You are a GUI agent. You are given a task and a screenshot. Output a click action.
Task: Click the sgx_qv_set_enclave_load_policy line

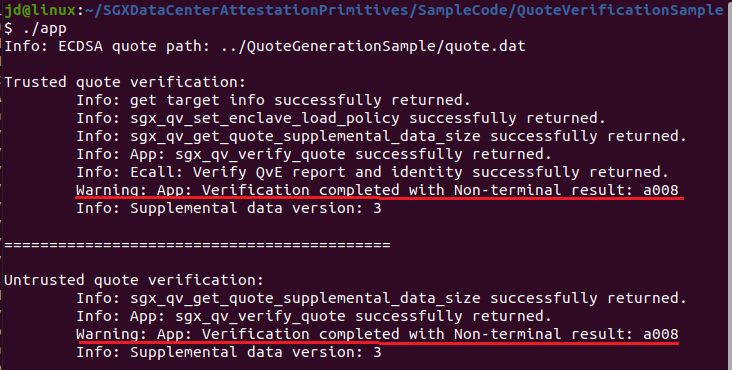coord(341,118)
